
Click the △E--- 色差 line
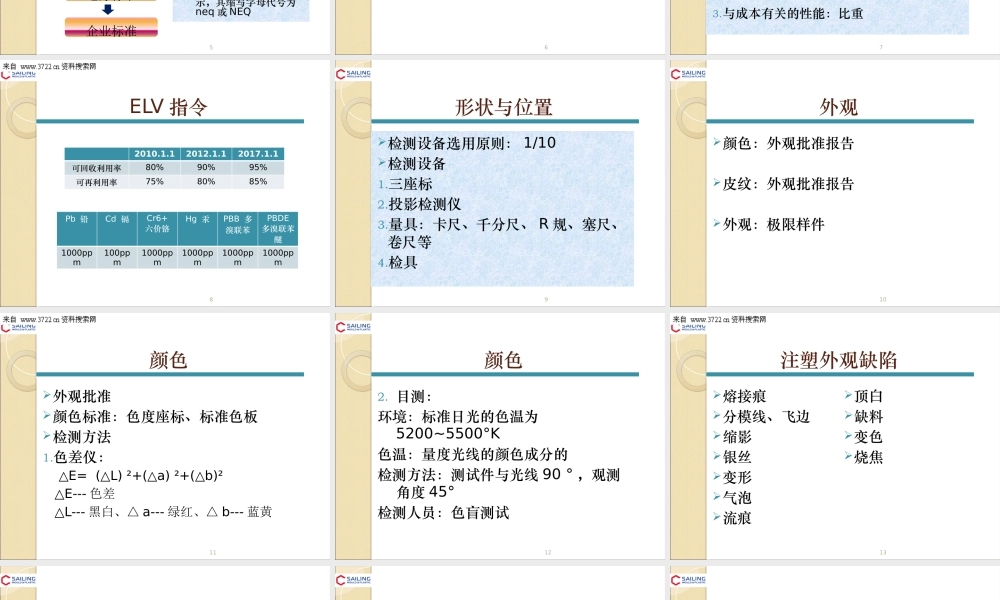85,494
